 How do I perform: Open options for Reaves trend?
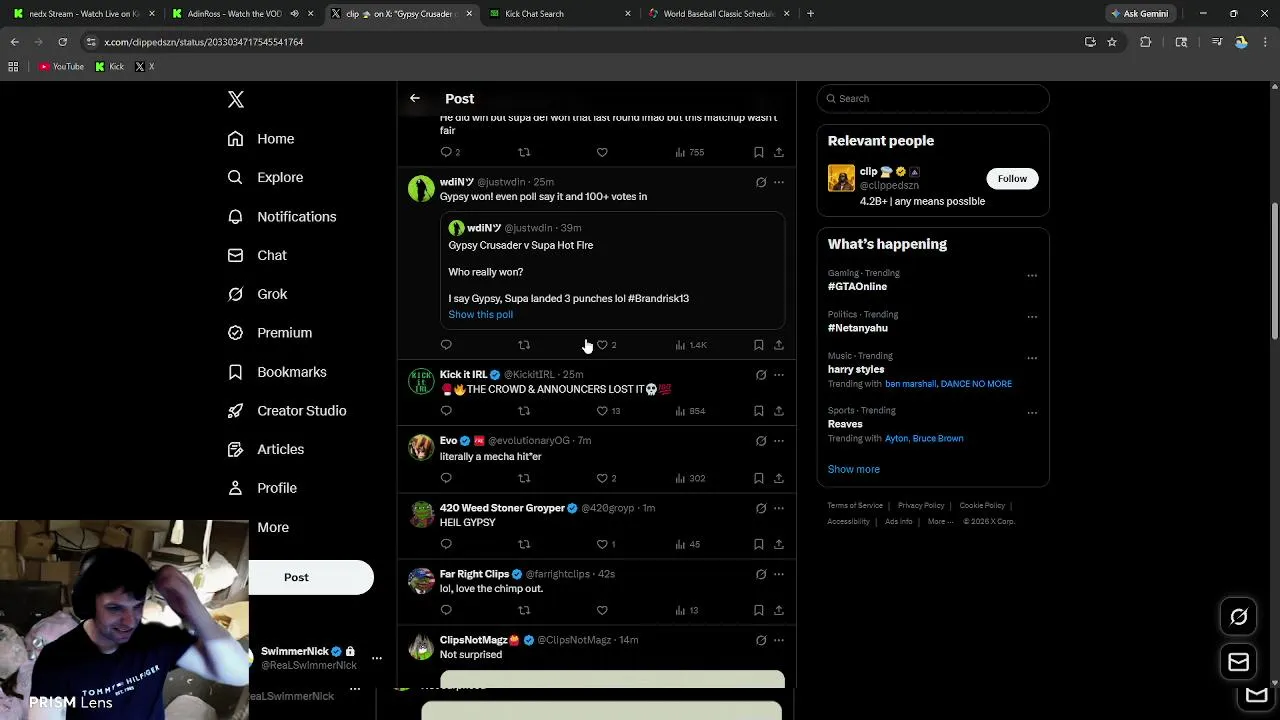point(1032,413)
